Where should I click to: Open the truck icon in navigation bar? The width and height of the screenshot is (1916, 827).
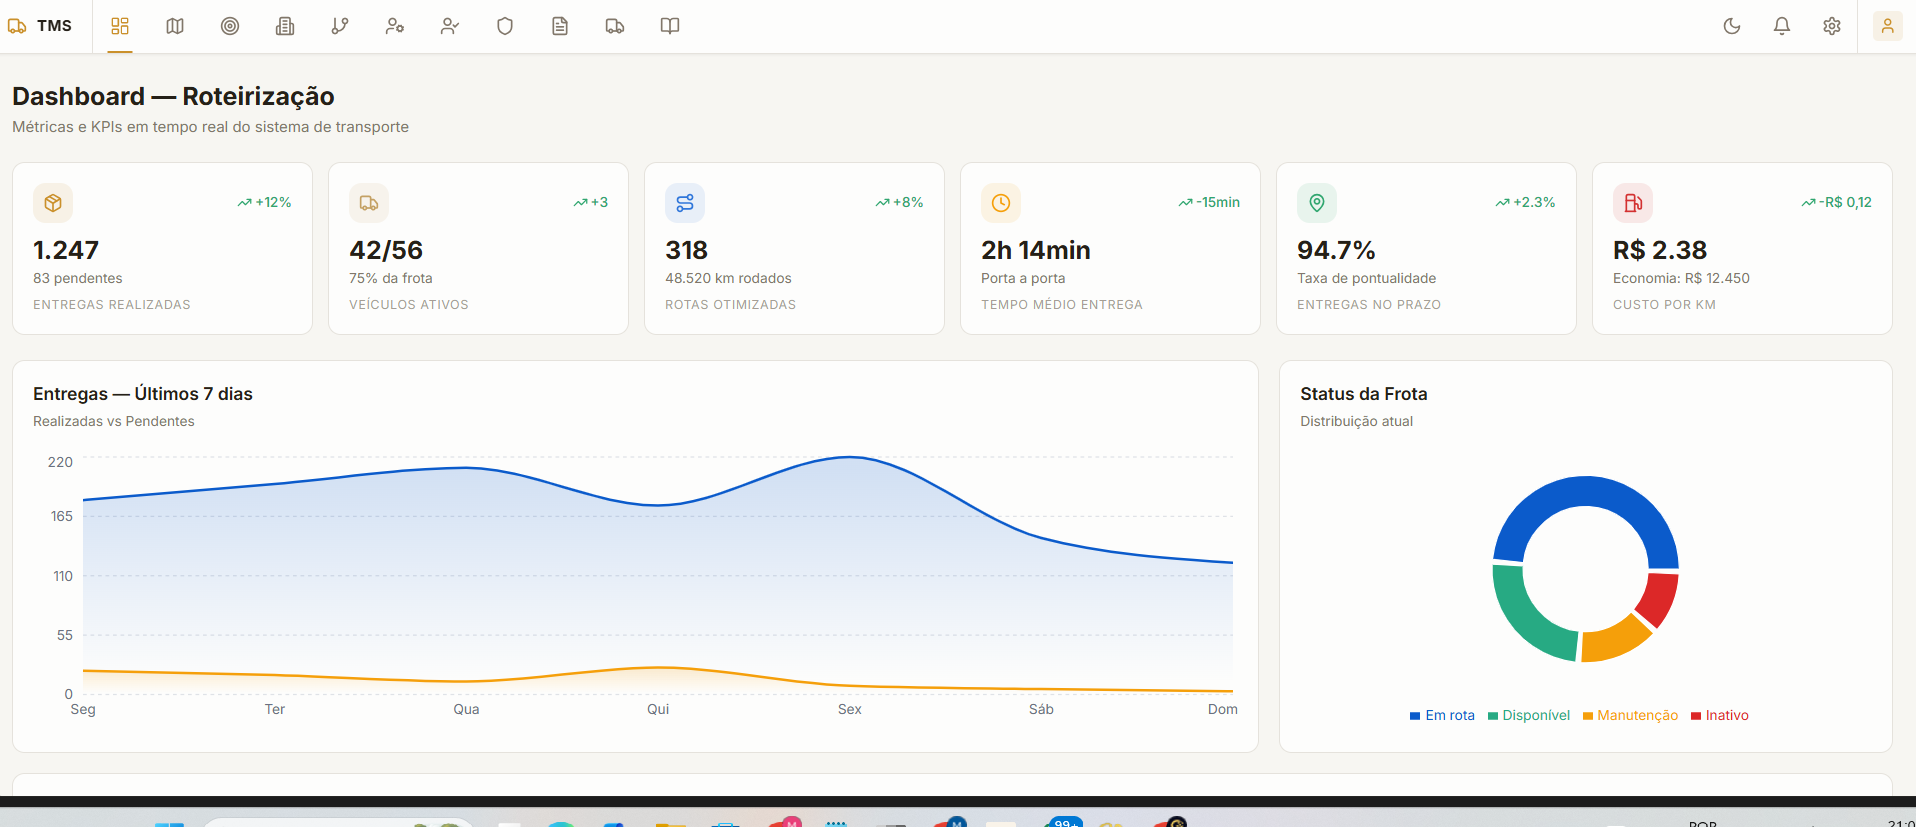coord(615,26)
